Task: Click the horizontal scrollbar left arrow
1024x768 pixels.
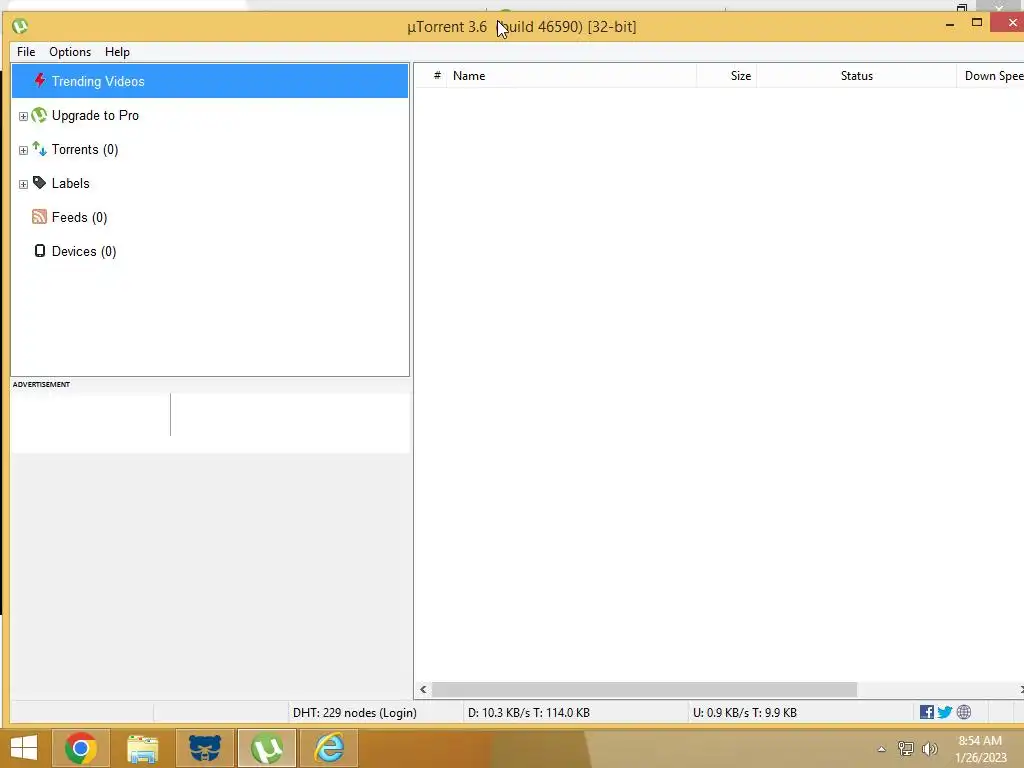Action: pos(423,690)
